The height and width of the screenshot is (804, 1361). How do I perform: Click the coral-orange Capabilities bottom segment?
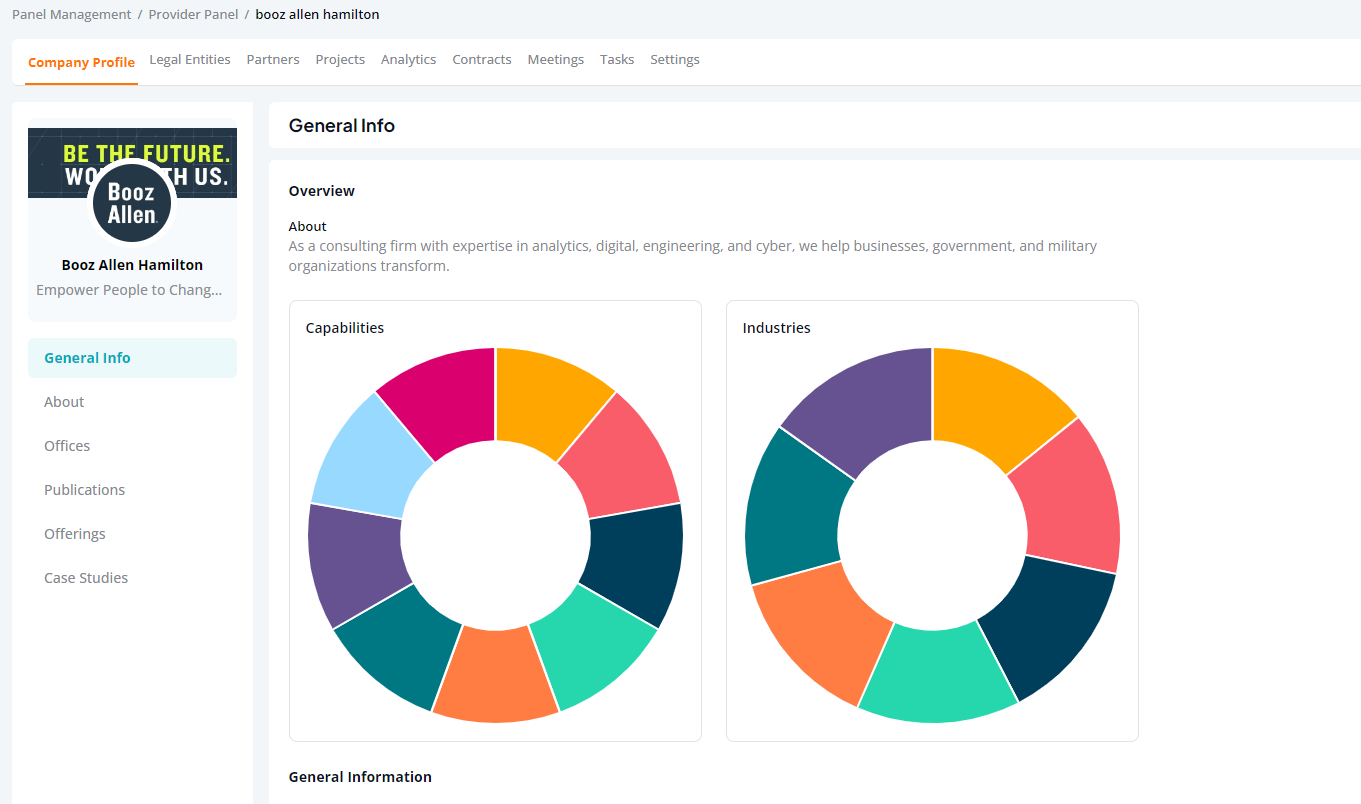[x=495, y=675]
